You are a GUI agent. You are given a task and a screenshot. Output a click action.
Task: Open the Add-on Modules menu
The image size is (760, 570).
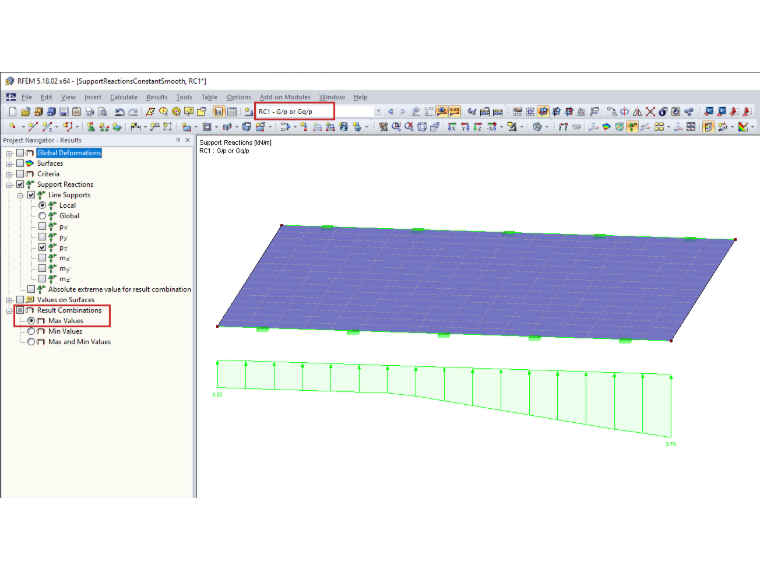[x=285, y=97]
